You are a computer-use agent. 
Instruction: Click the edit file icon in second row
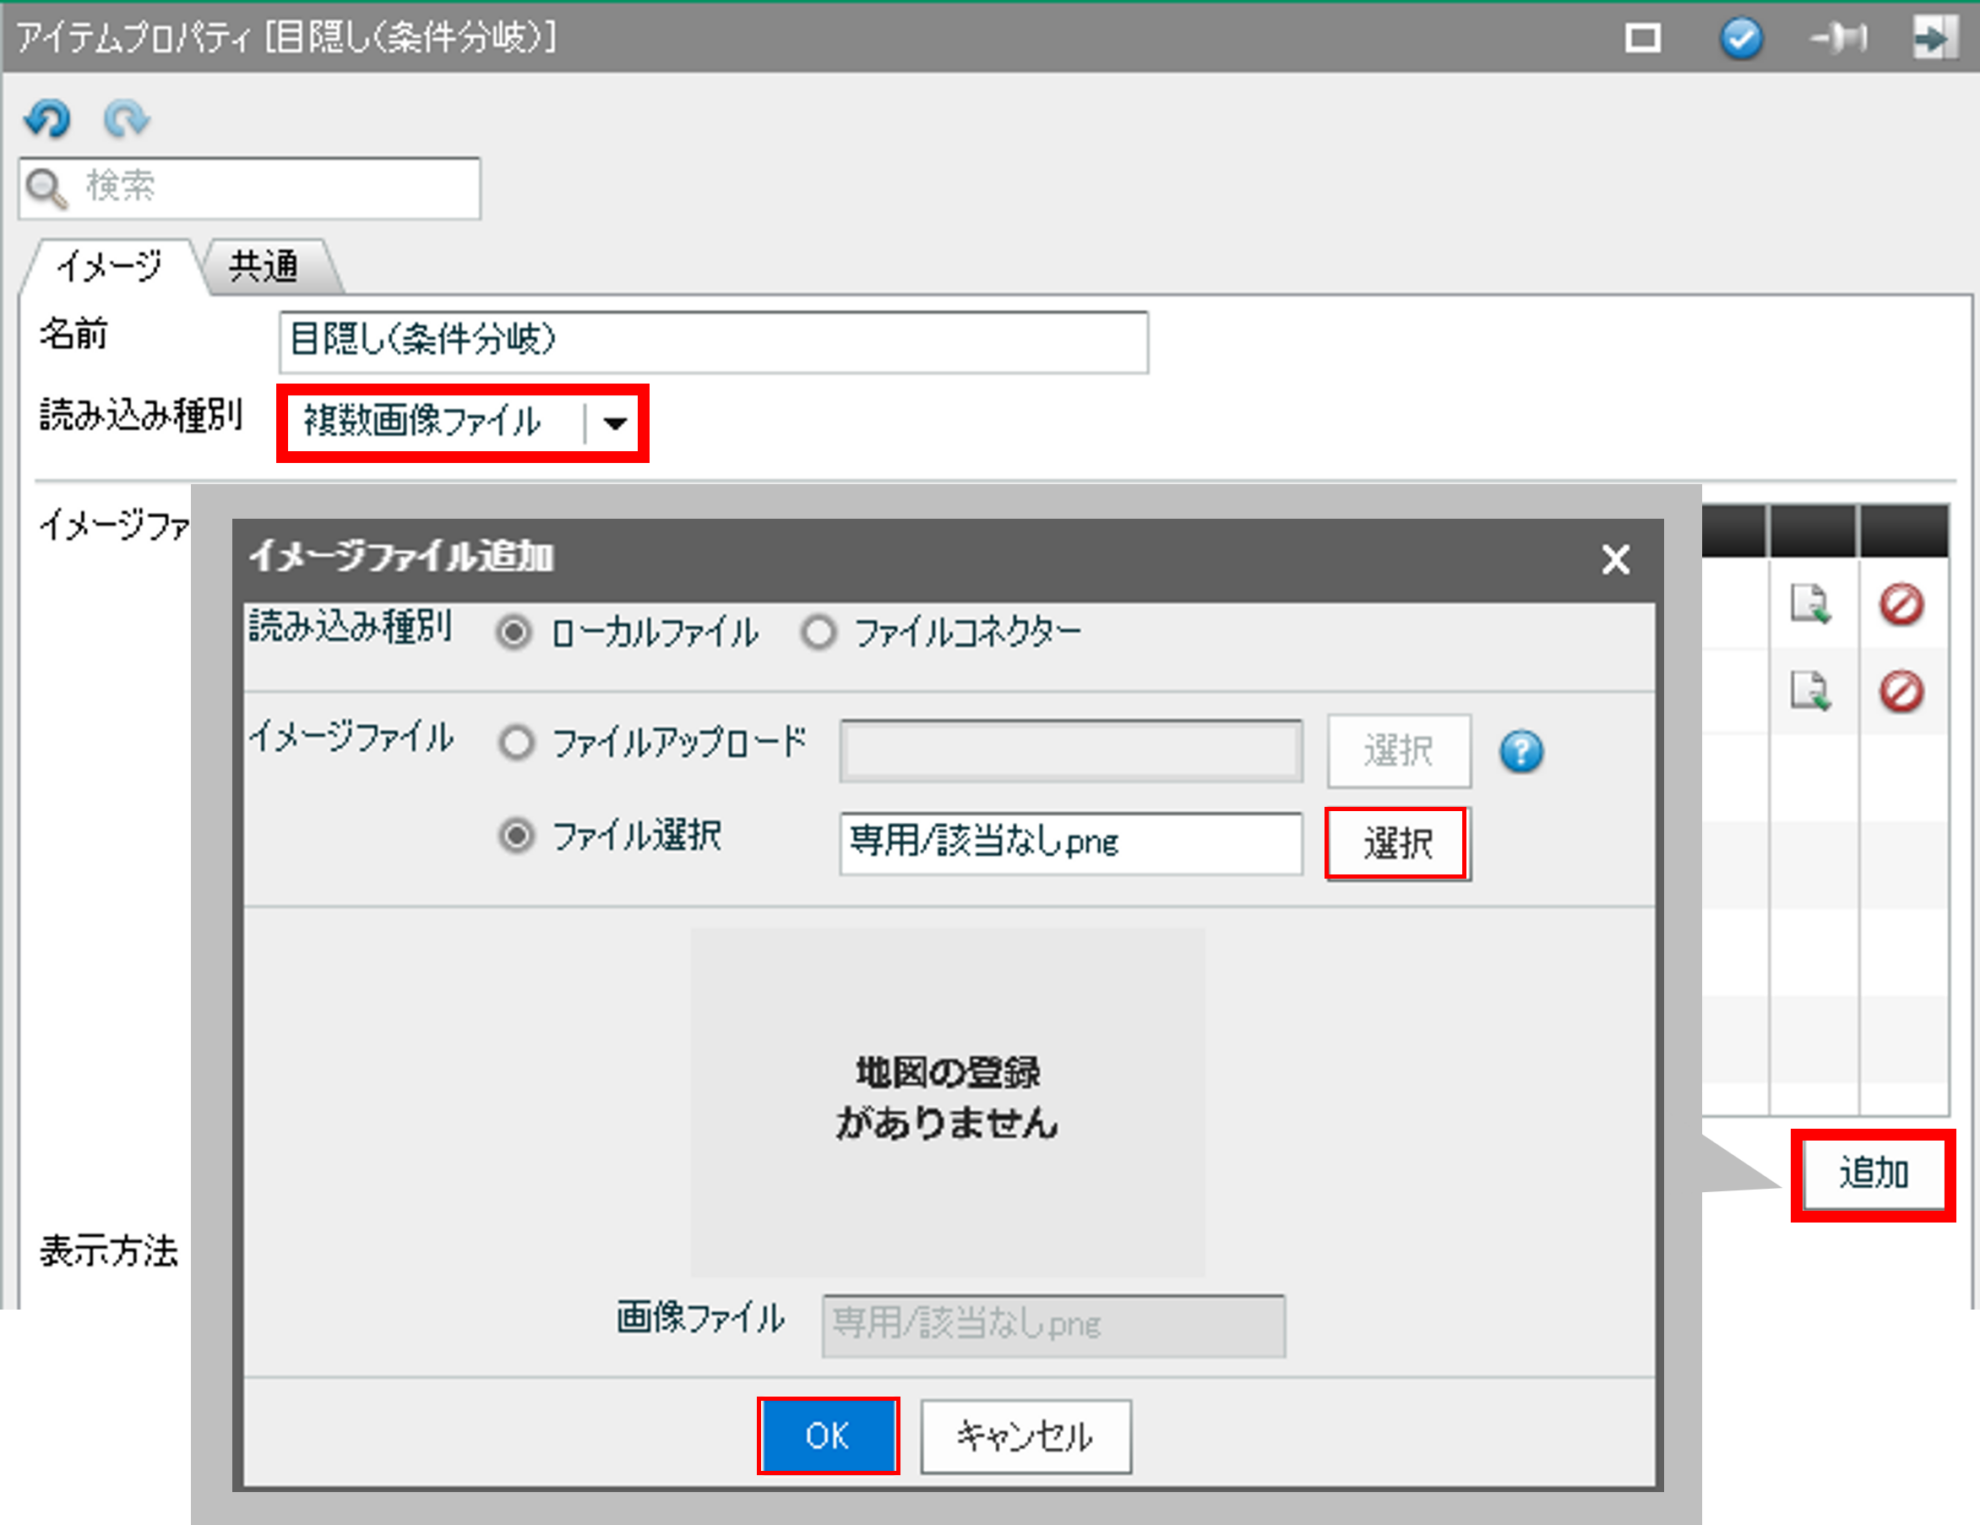point(1810,691)
